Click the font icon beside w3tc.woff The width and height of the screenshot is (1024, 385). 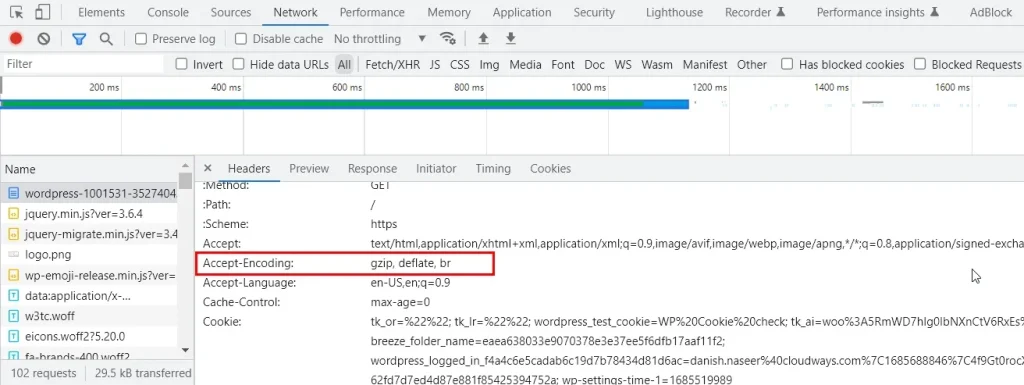pyautogui.click(x=14, y=316)
